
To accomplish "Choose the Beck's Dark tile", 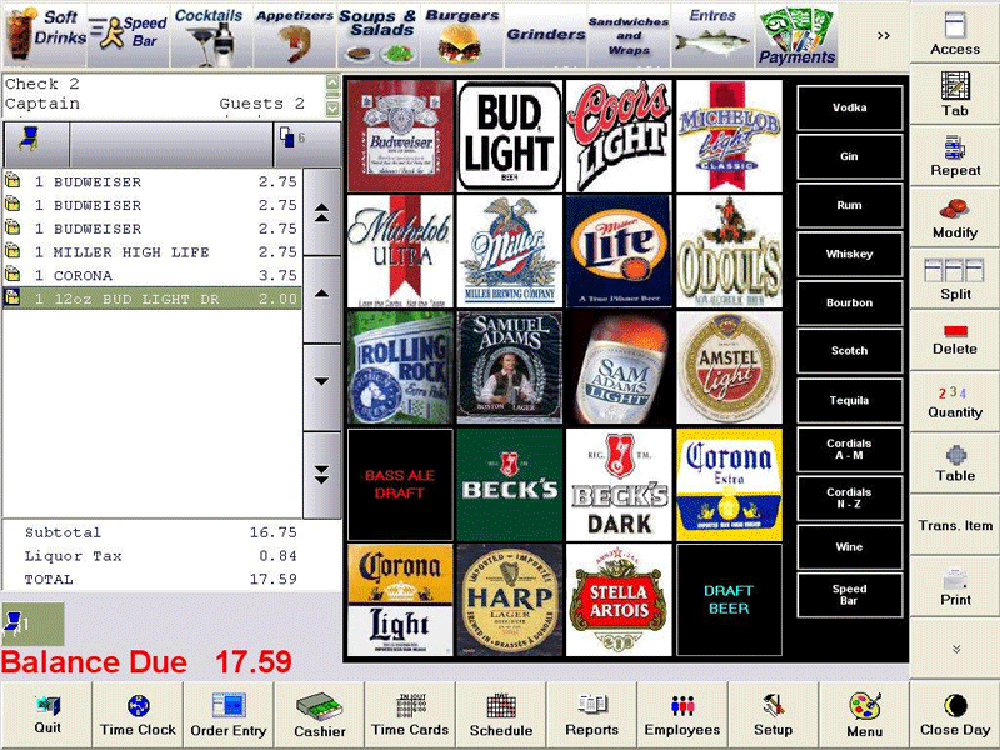I will [x=619, y=484].
